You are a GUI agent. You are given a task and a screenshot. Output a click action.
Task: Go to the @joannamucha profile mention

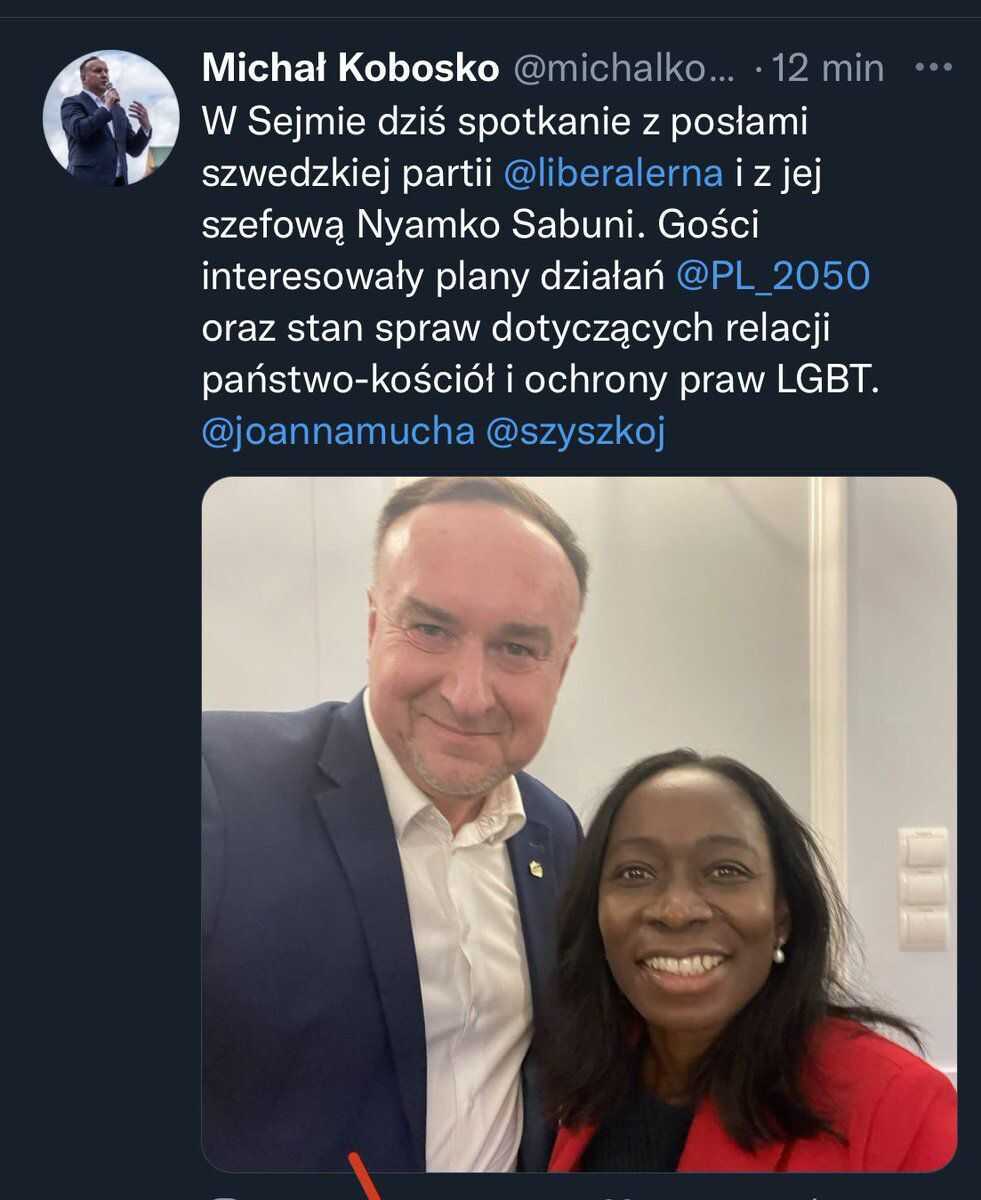tap(338, 431)
